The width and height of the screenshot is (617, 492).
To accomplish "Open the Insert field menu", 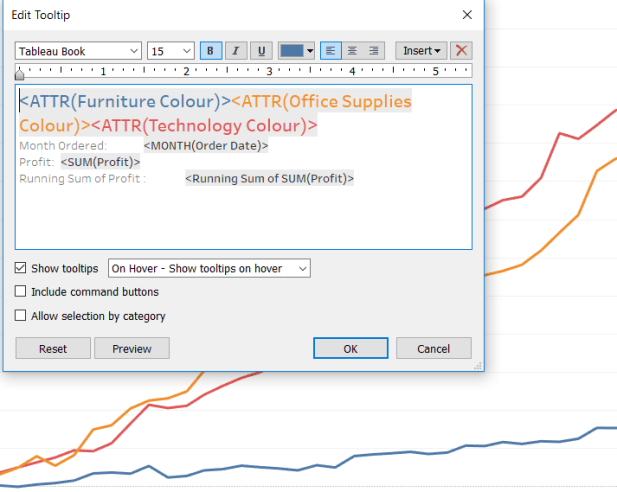I will 421,51.
